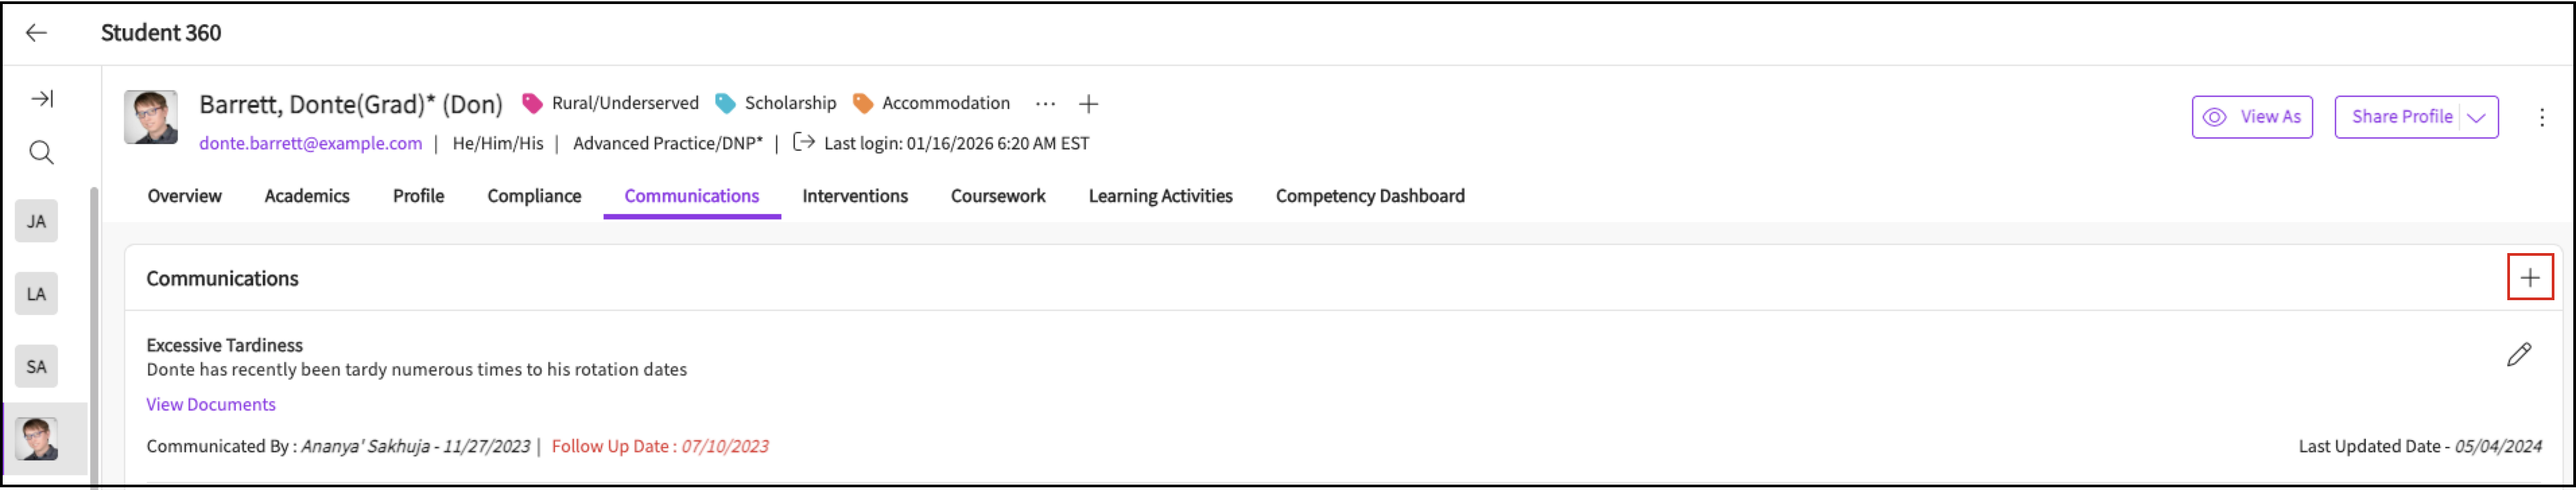This screenshot has width=2576, height=490.
Task: Select the SA student avatar in sidebar
Action: point(36,366)
